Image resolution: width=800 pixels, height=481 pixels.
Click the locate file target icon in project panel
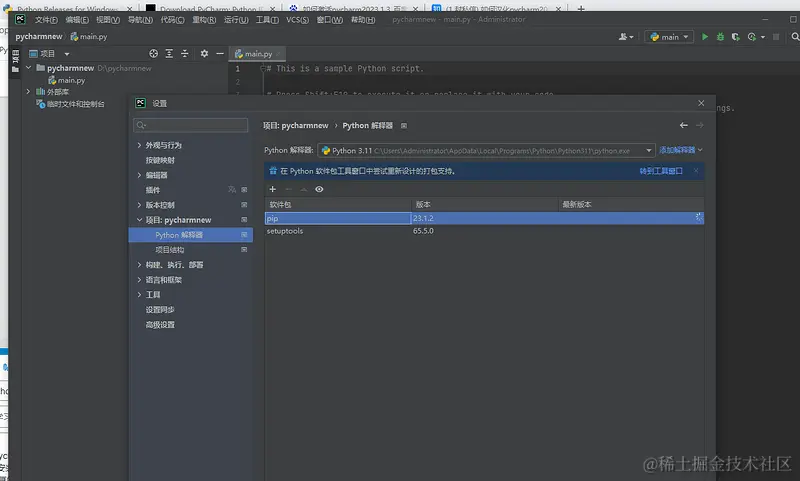(x=154, y=54)
